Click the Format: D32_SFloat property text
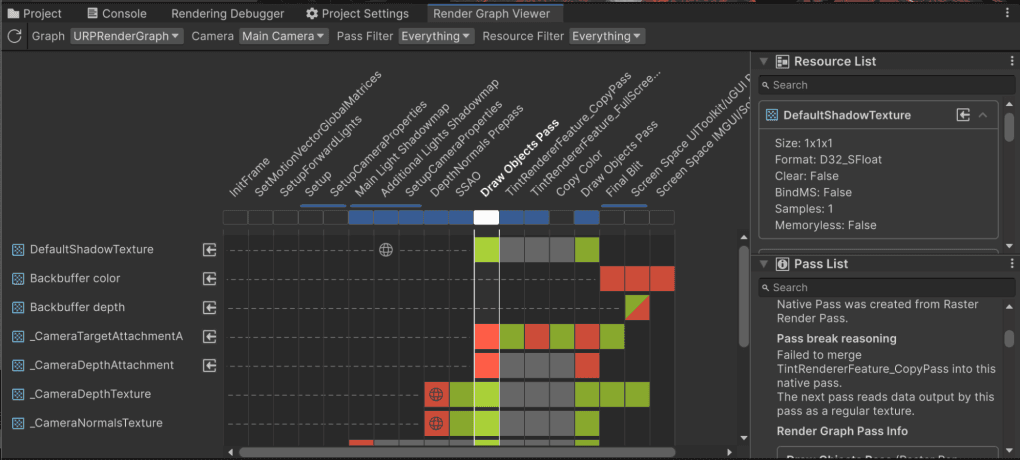The height and width of the screenshot is (460, 1020). click(828, 159)
